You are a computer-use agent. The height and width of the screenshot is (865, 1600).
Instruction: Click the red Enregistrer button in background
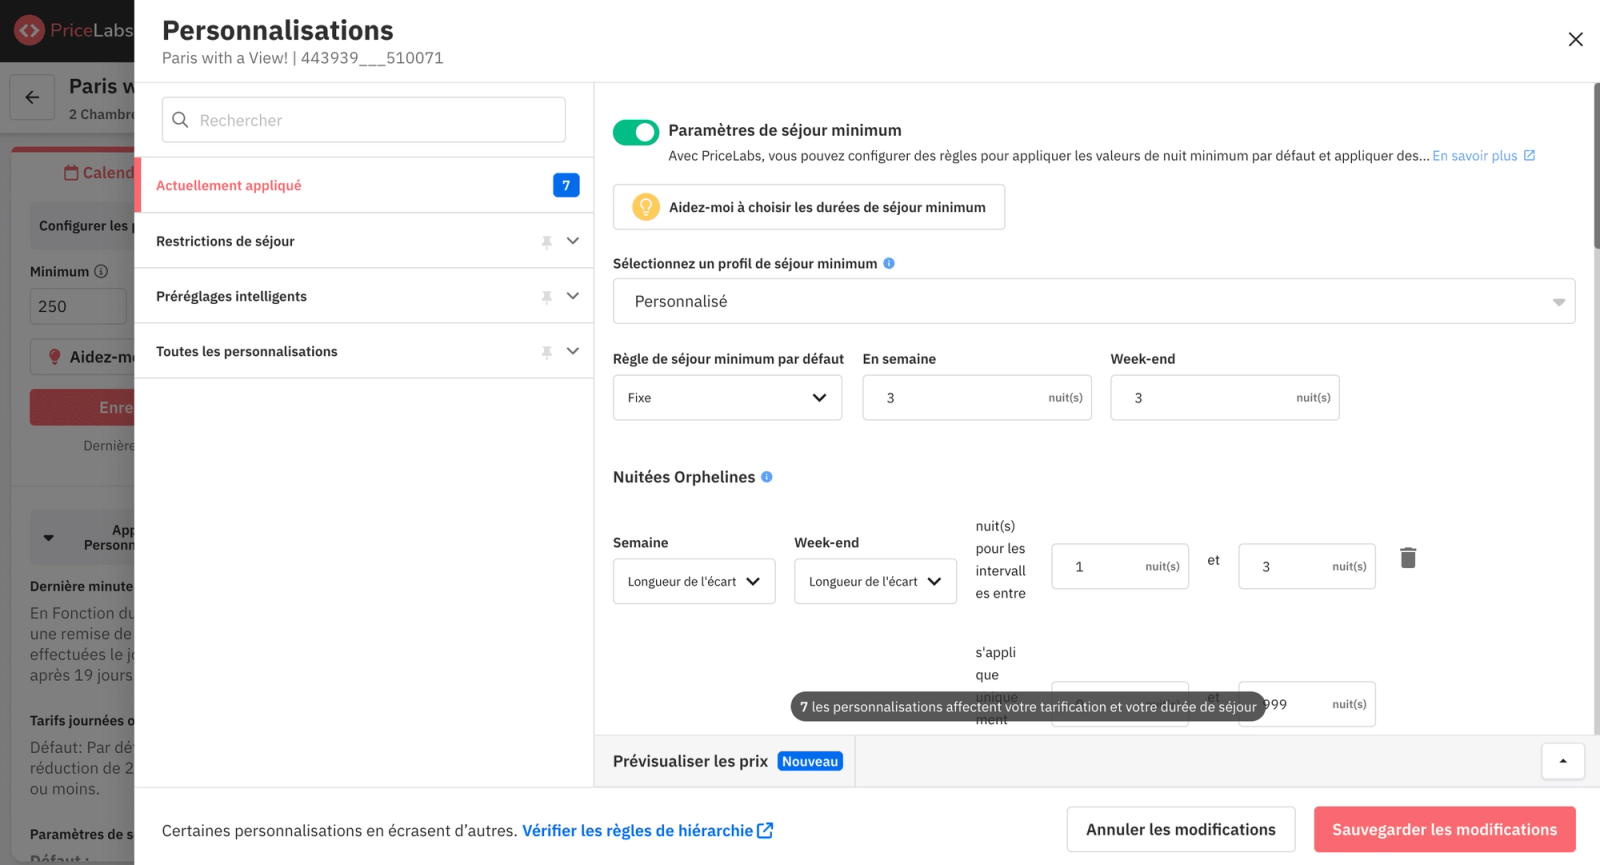[82, 407]
